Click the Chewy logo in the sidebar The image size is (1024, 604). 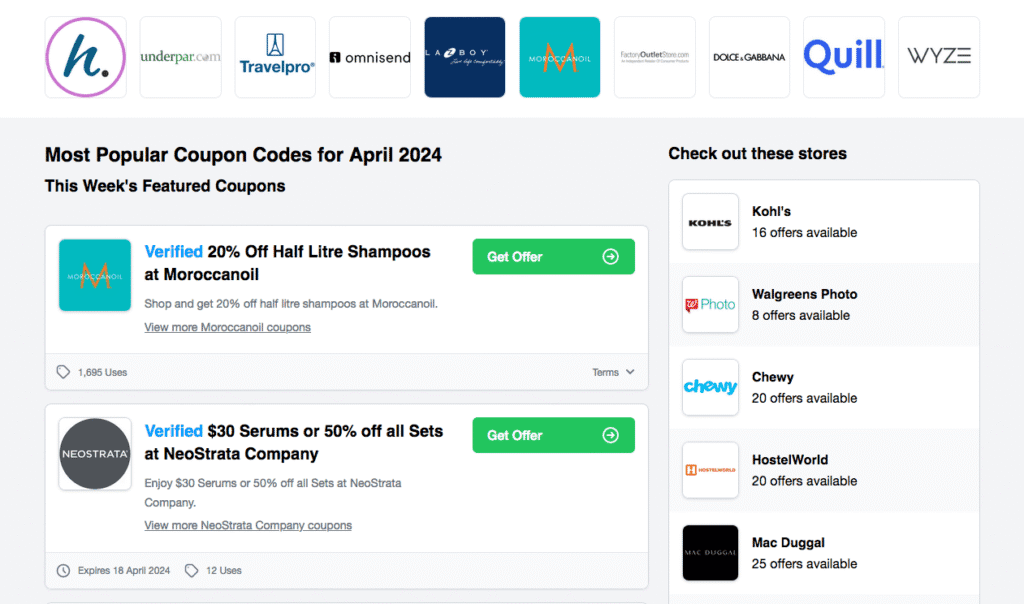coord(710,387)
